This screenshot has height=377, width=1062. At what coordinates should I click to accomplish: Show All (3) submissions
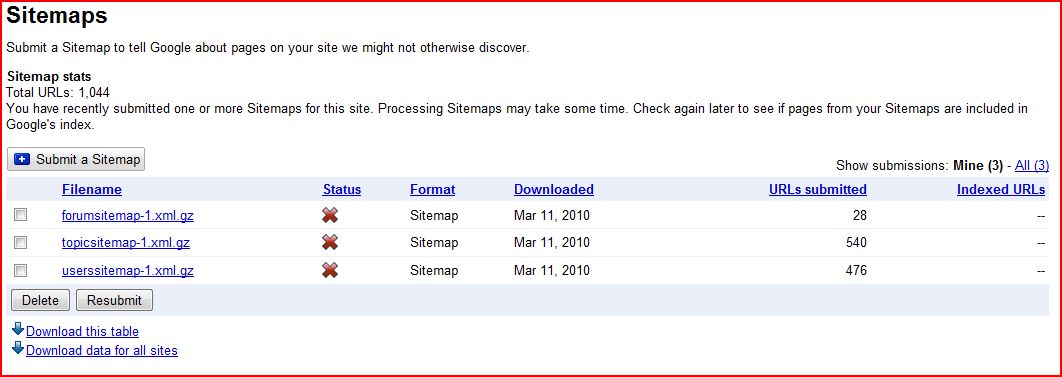[x=1032, y=165]
